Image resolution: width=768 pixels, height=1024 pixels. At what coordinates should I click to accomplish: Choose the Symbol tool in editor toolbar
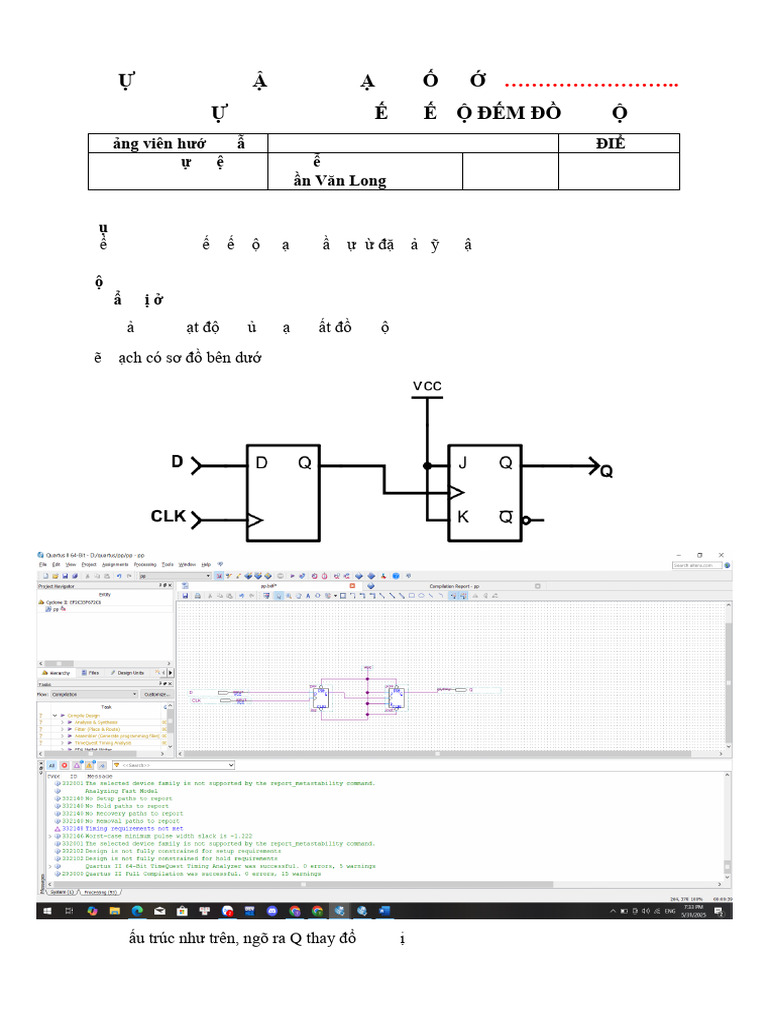(317, 596)
